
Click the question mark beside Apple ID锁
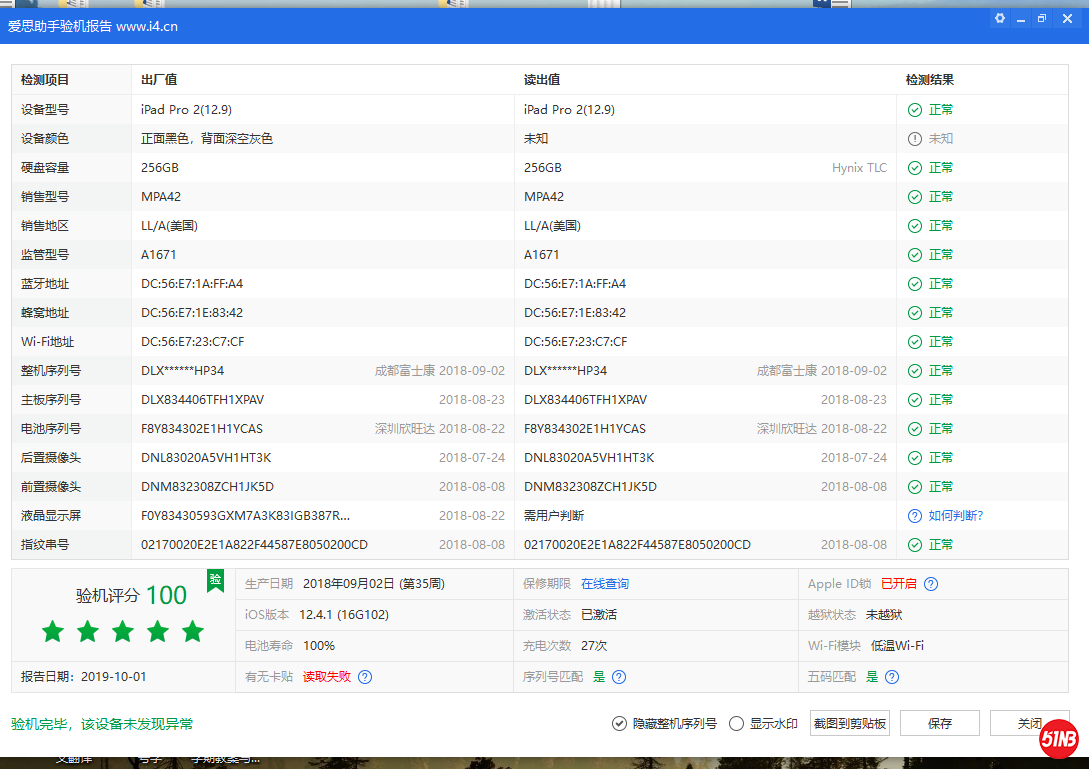[x=931, y=584]
